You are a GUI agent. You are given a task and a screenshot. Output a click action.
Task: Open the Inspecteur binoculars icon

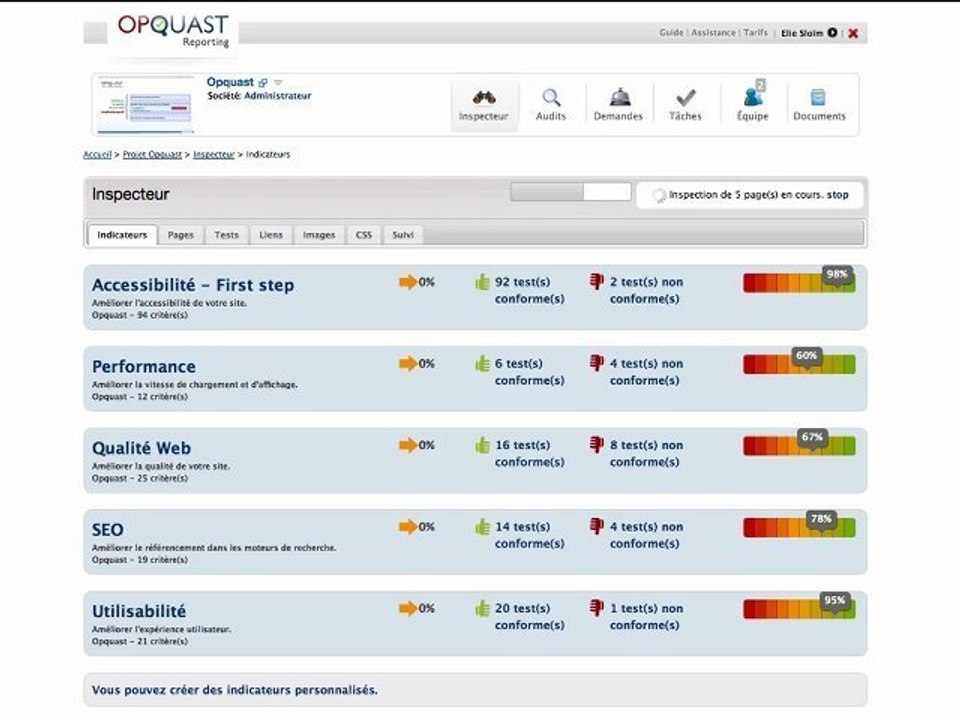[x=484, y=97]
